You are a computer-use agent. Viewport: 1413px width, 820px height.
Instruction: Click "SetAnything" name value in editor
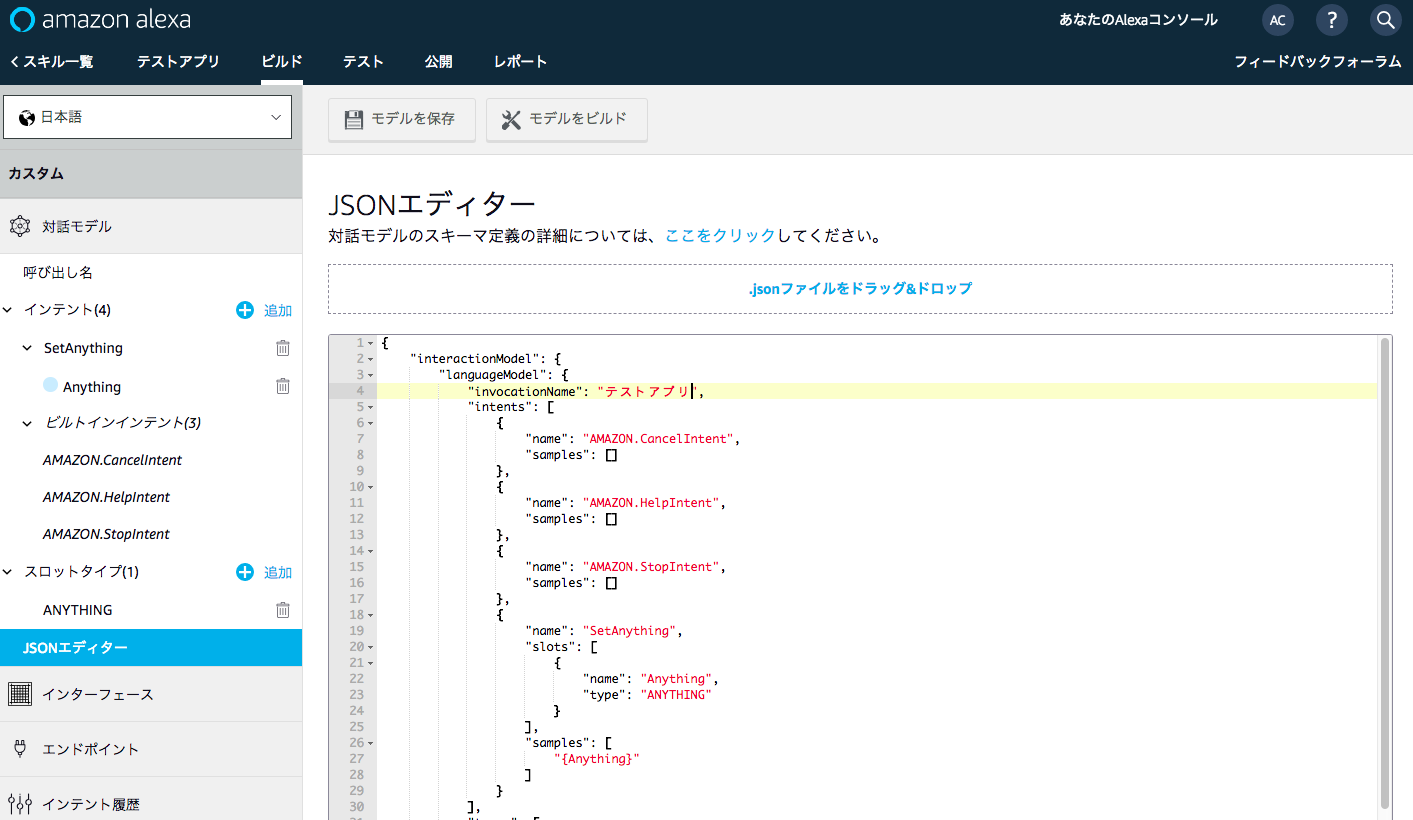coord(631,631)
